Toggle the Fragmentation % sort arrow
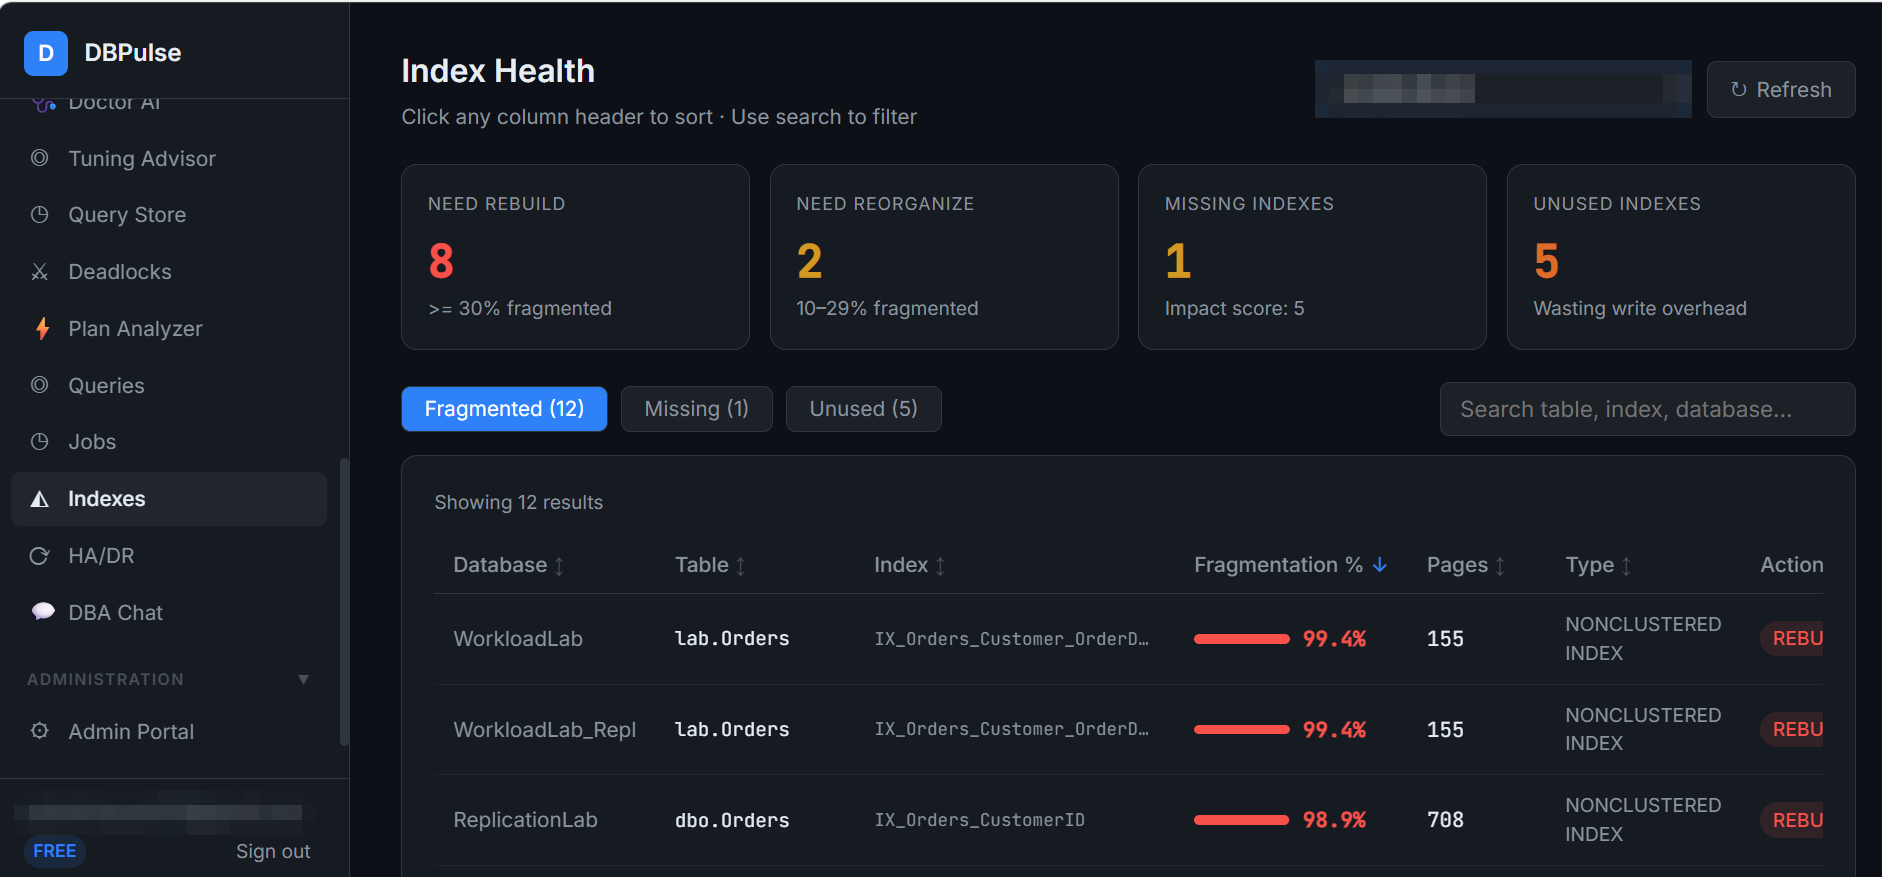The width and height of the screenshot is (1882, 877). tap(1380, 565)
